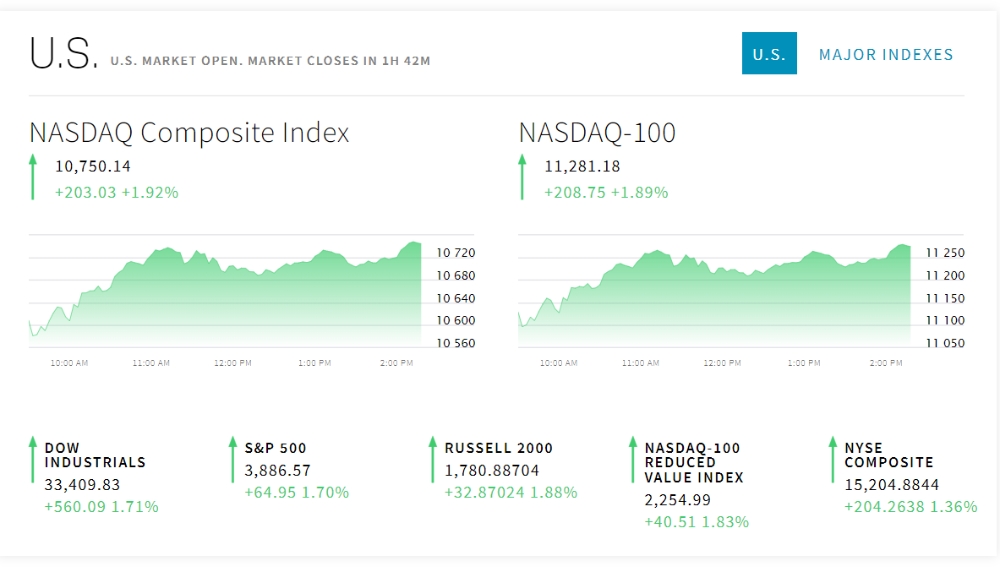The image size is (1000, 572).
Task: Click the NASDAQ Composite intraday area chart
Action: pyautogui.click(x=225, y=295)
